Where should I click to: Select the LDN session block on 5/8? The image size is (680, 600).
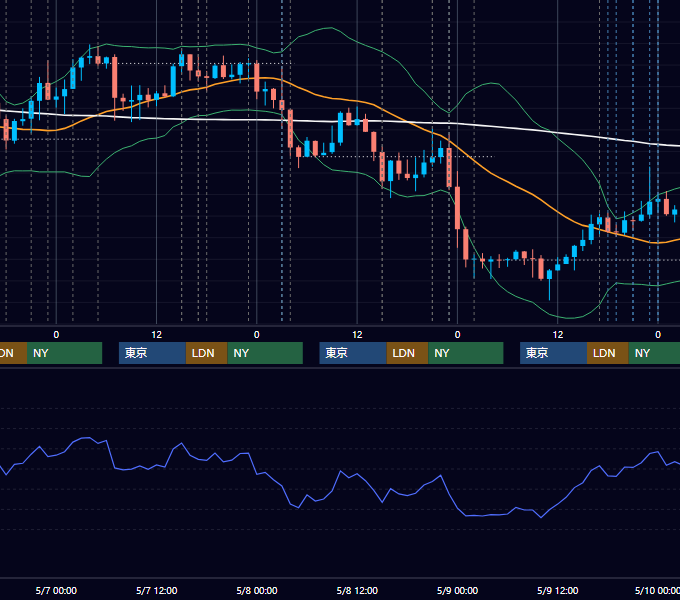[408, 353]
